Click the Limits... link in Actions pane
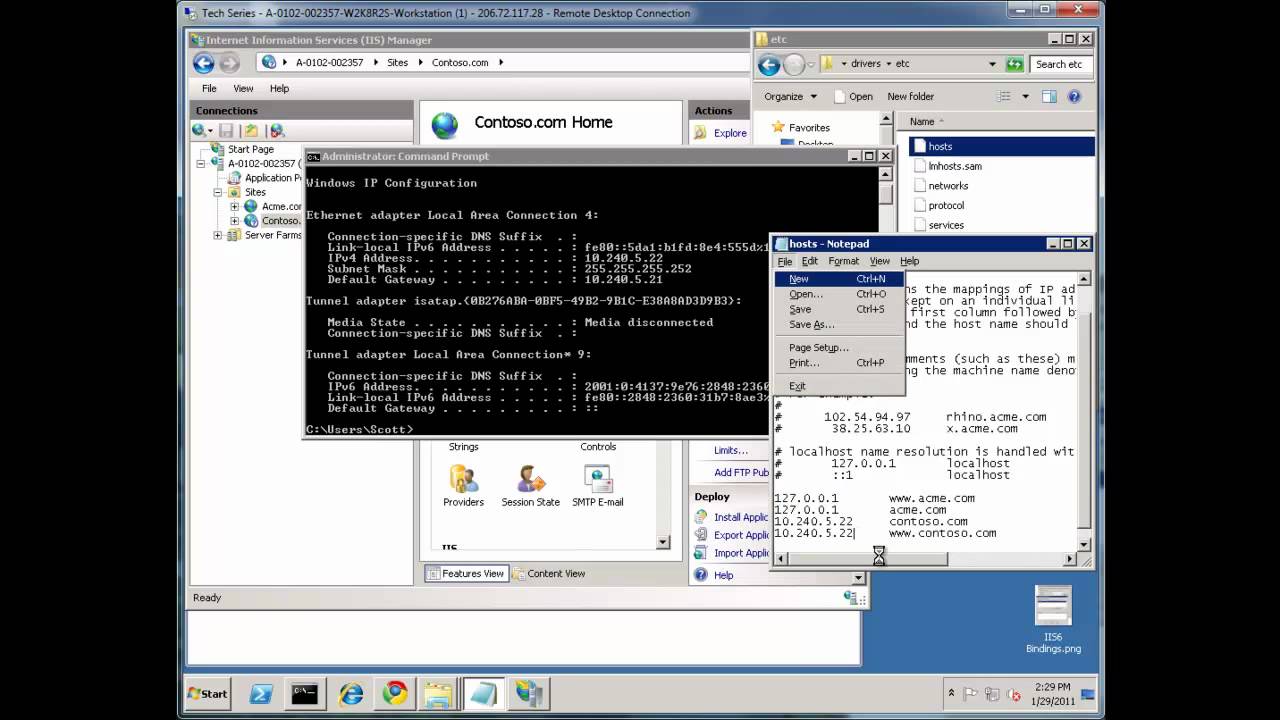The height and width of the screenshot is (720, 1280). 730,450
